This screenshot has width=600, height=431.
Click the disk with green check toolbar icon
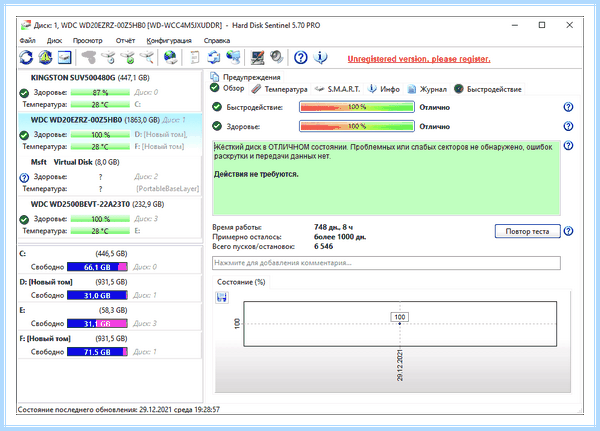(x=128, y=58)
